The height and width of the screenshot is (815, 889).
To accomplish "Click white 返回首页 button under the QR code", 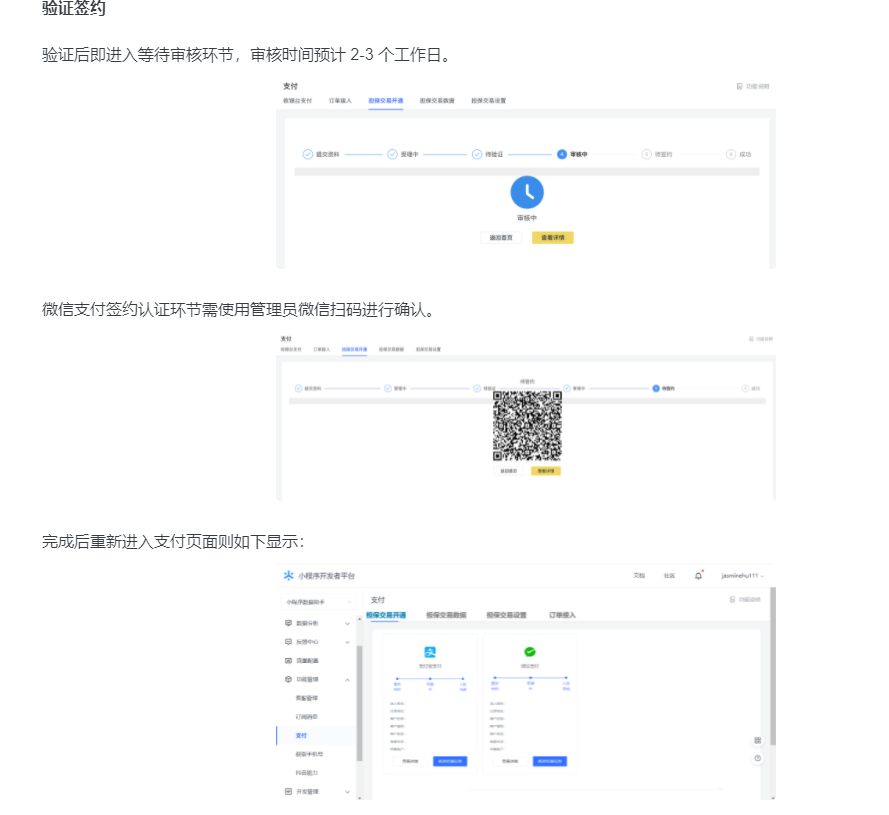I will click(x=509, y=471).
